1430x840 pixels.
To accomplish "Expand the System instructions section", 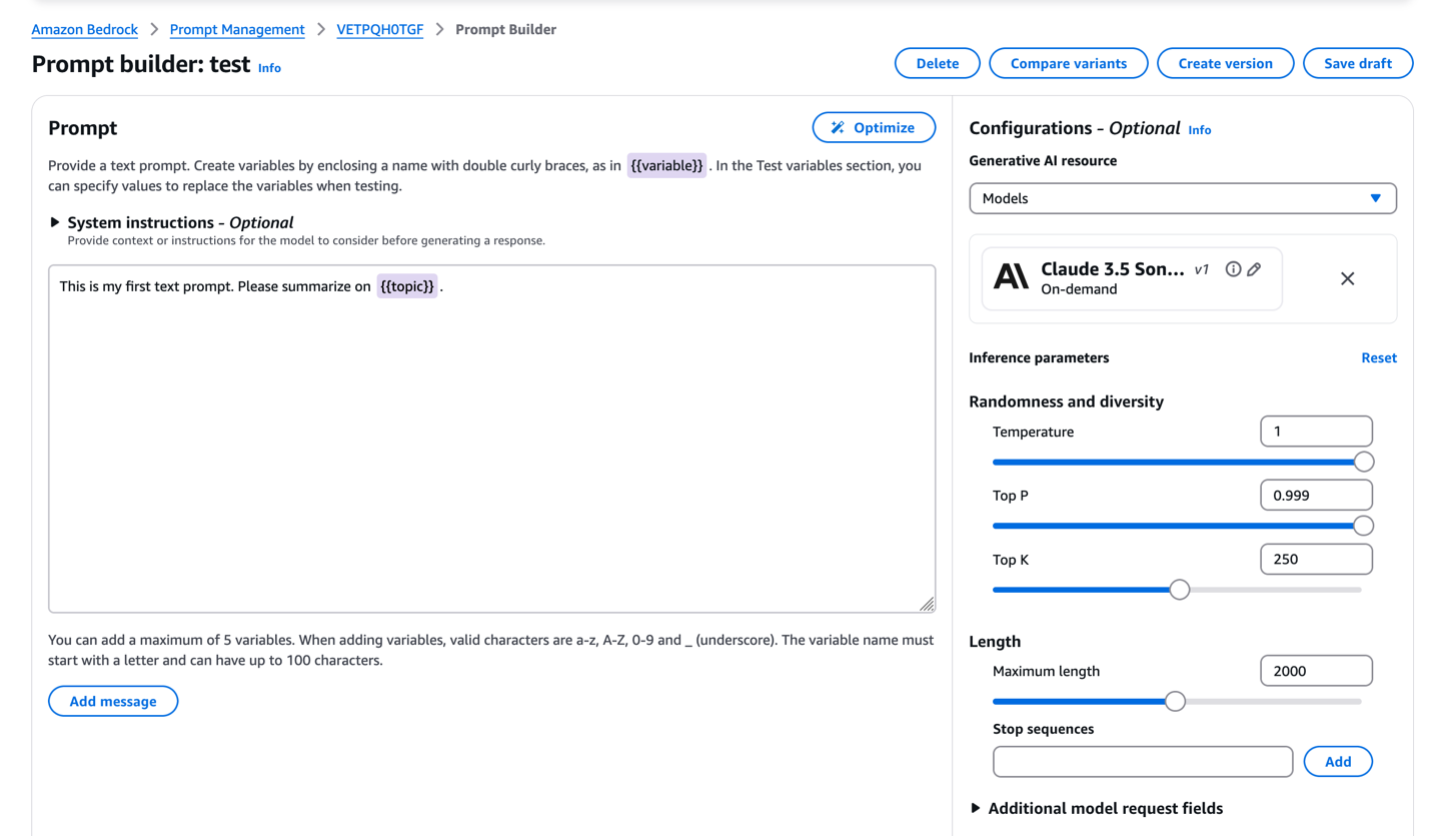I will pos(53,222).
